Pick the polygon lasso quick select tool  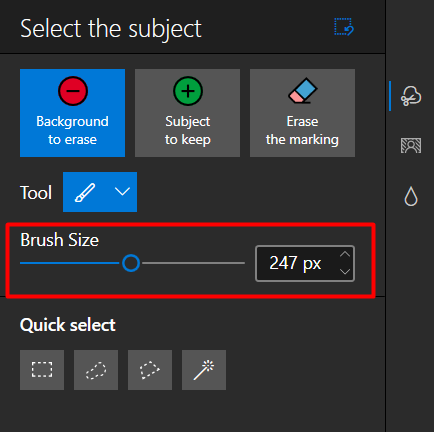coord(150,370)
